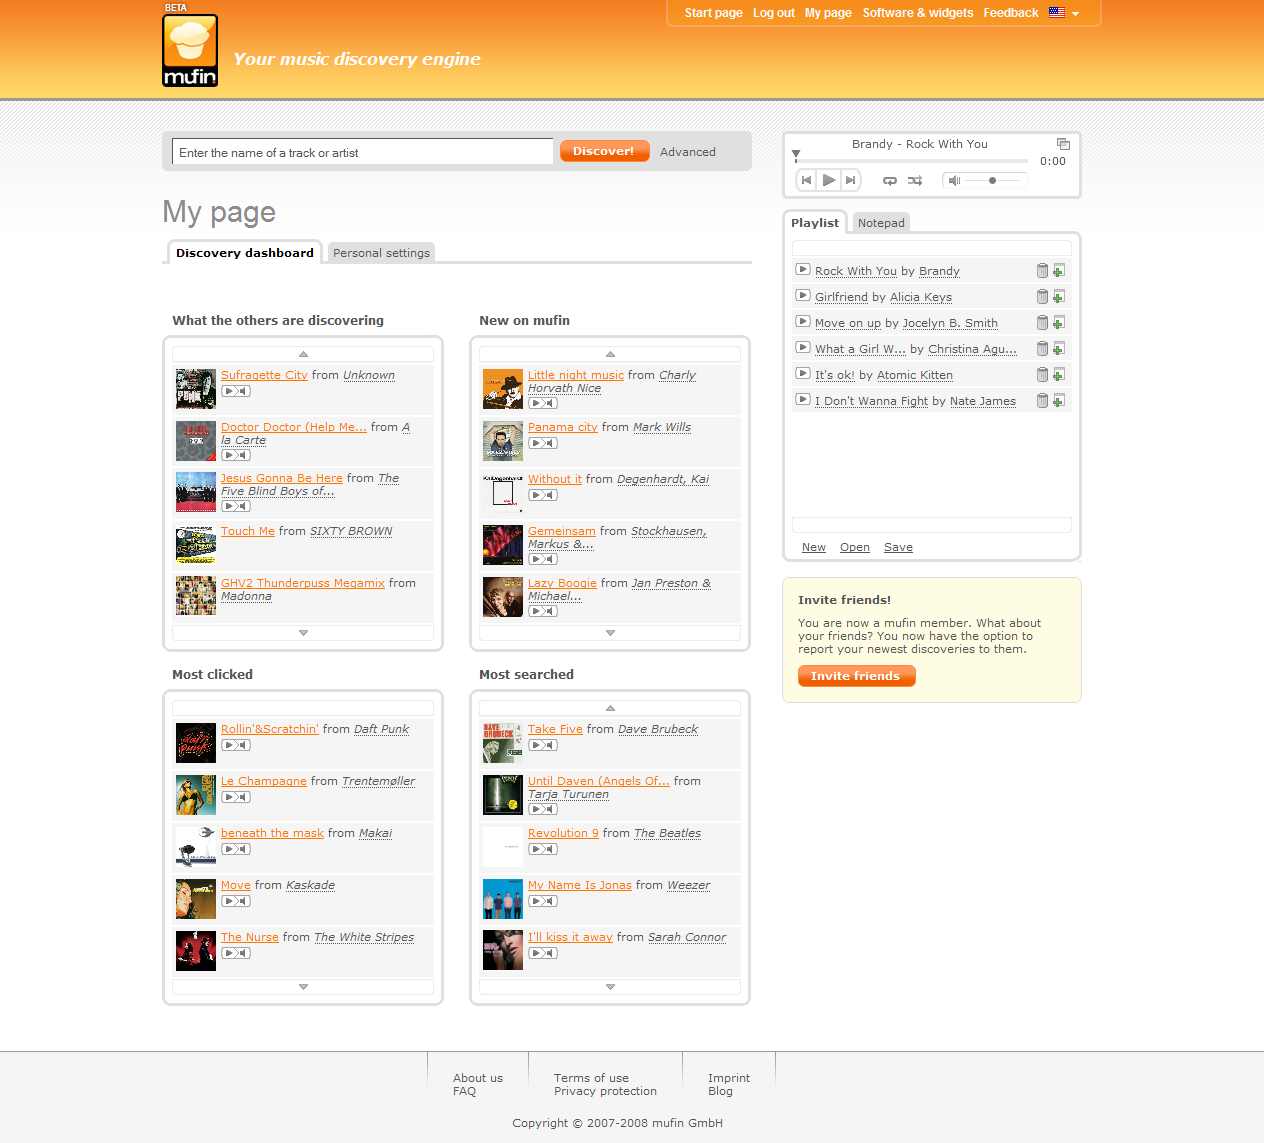Viewport: 1264px width, 1143px height.
Task: Open player in pop-out window
Action: pyautogui.click(x=1063, y=144)
